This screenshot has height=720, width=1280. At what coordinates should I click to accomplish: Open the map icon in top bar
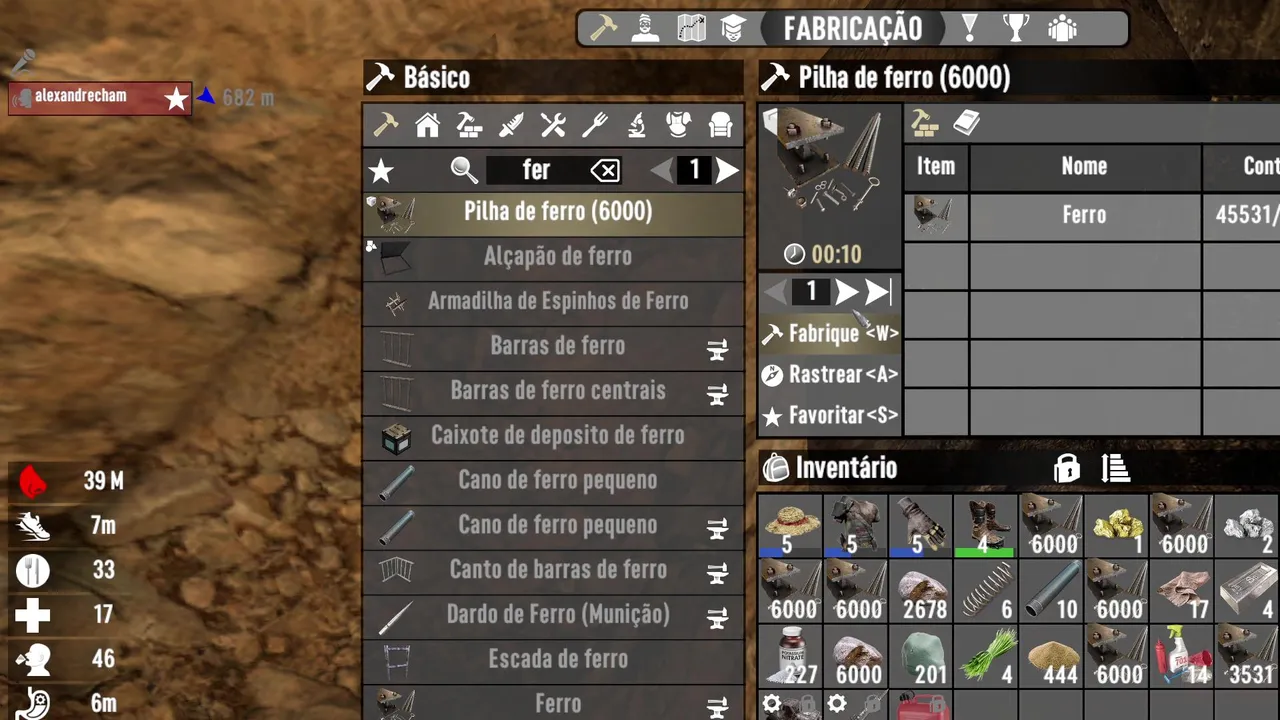pos(691,28)
